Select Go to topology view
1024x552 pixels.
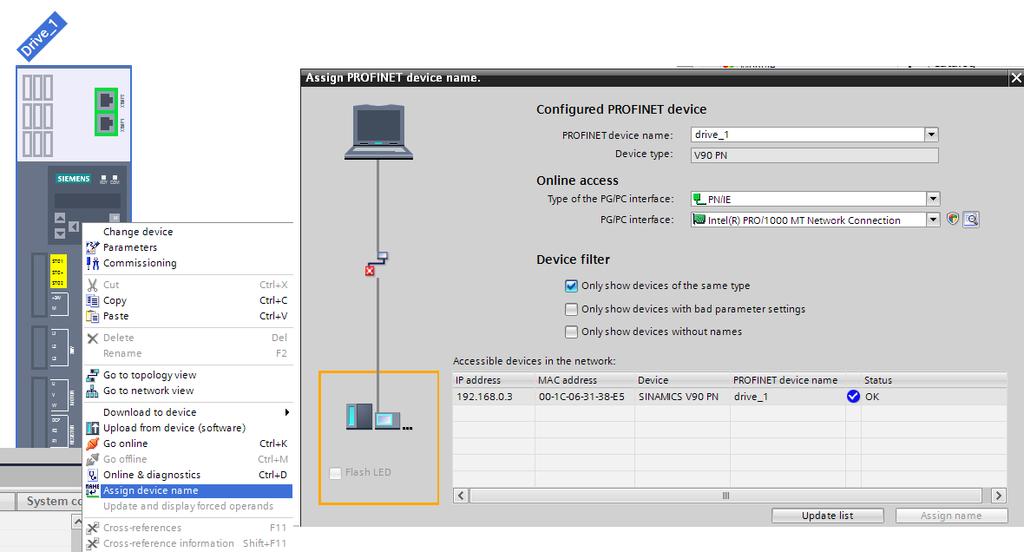point(188,375)
